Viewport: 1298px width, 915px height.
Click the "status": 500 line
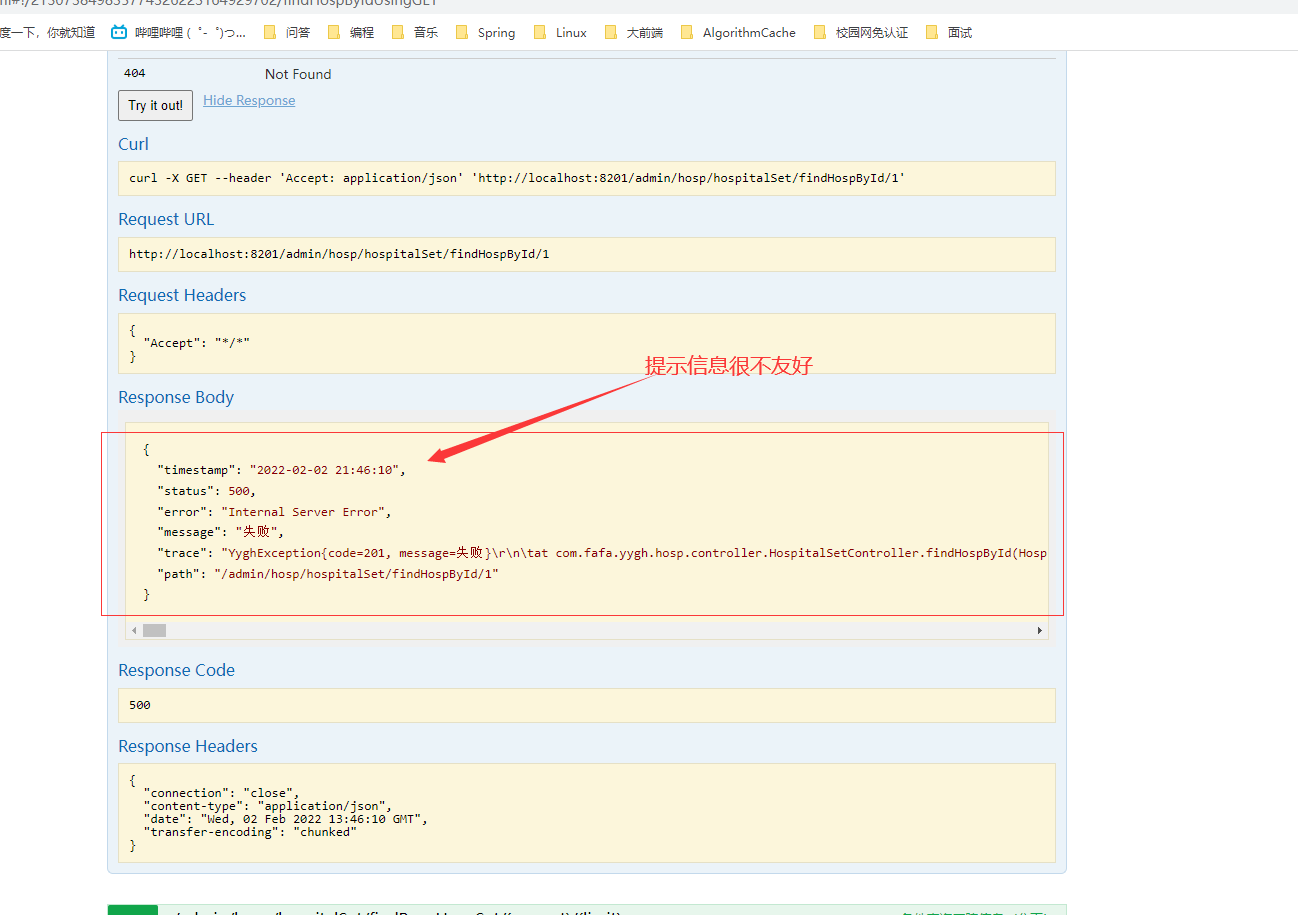tap(207, 491)
